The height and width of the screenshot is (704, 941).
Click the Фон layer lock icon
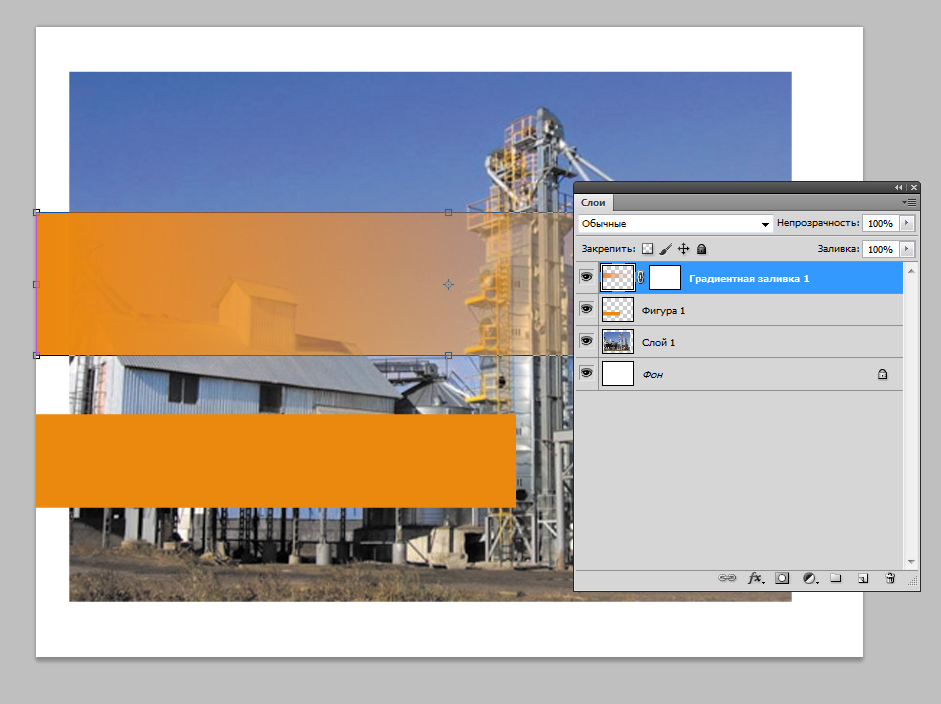tap(882, 374)
